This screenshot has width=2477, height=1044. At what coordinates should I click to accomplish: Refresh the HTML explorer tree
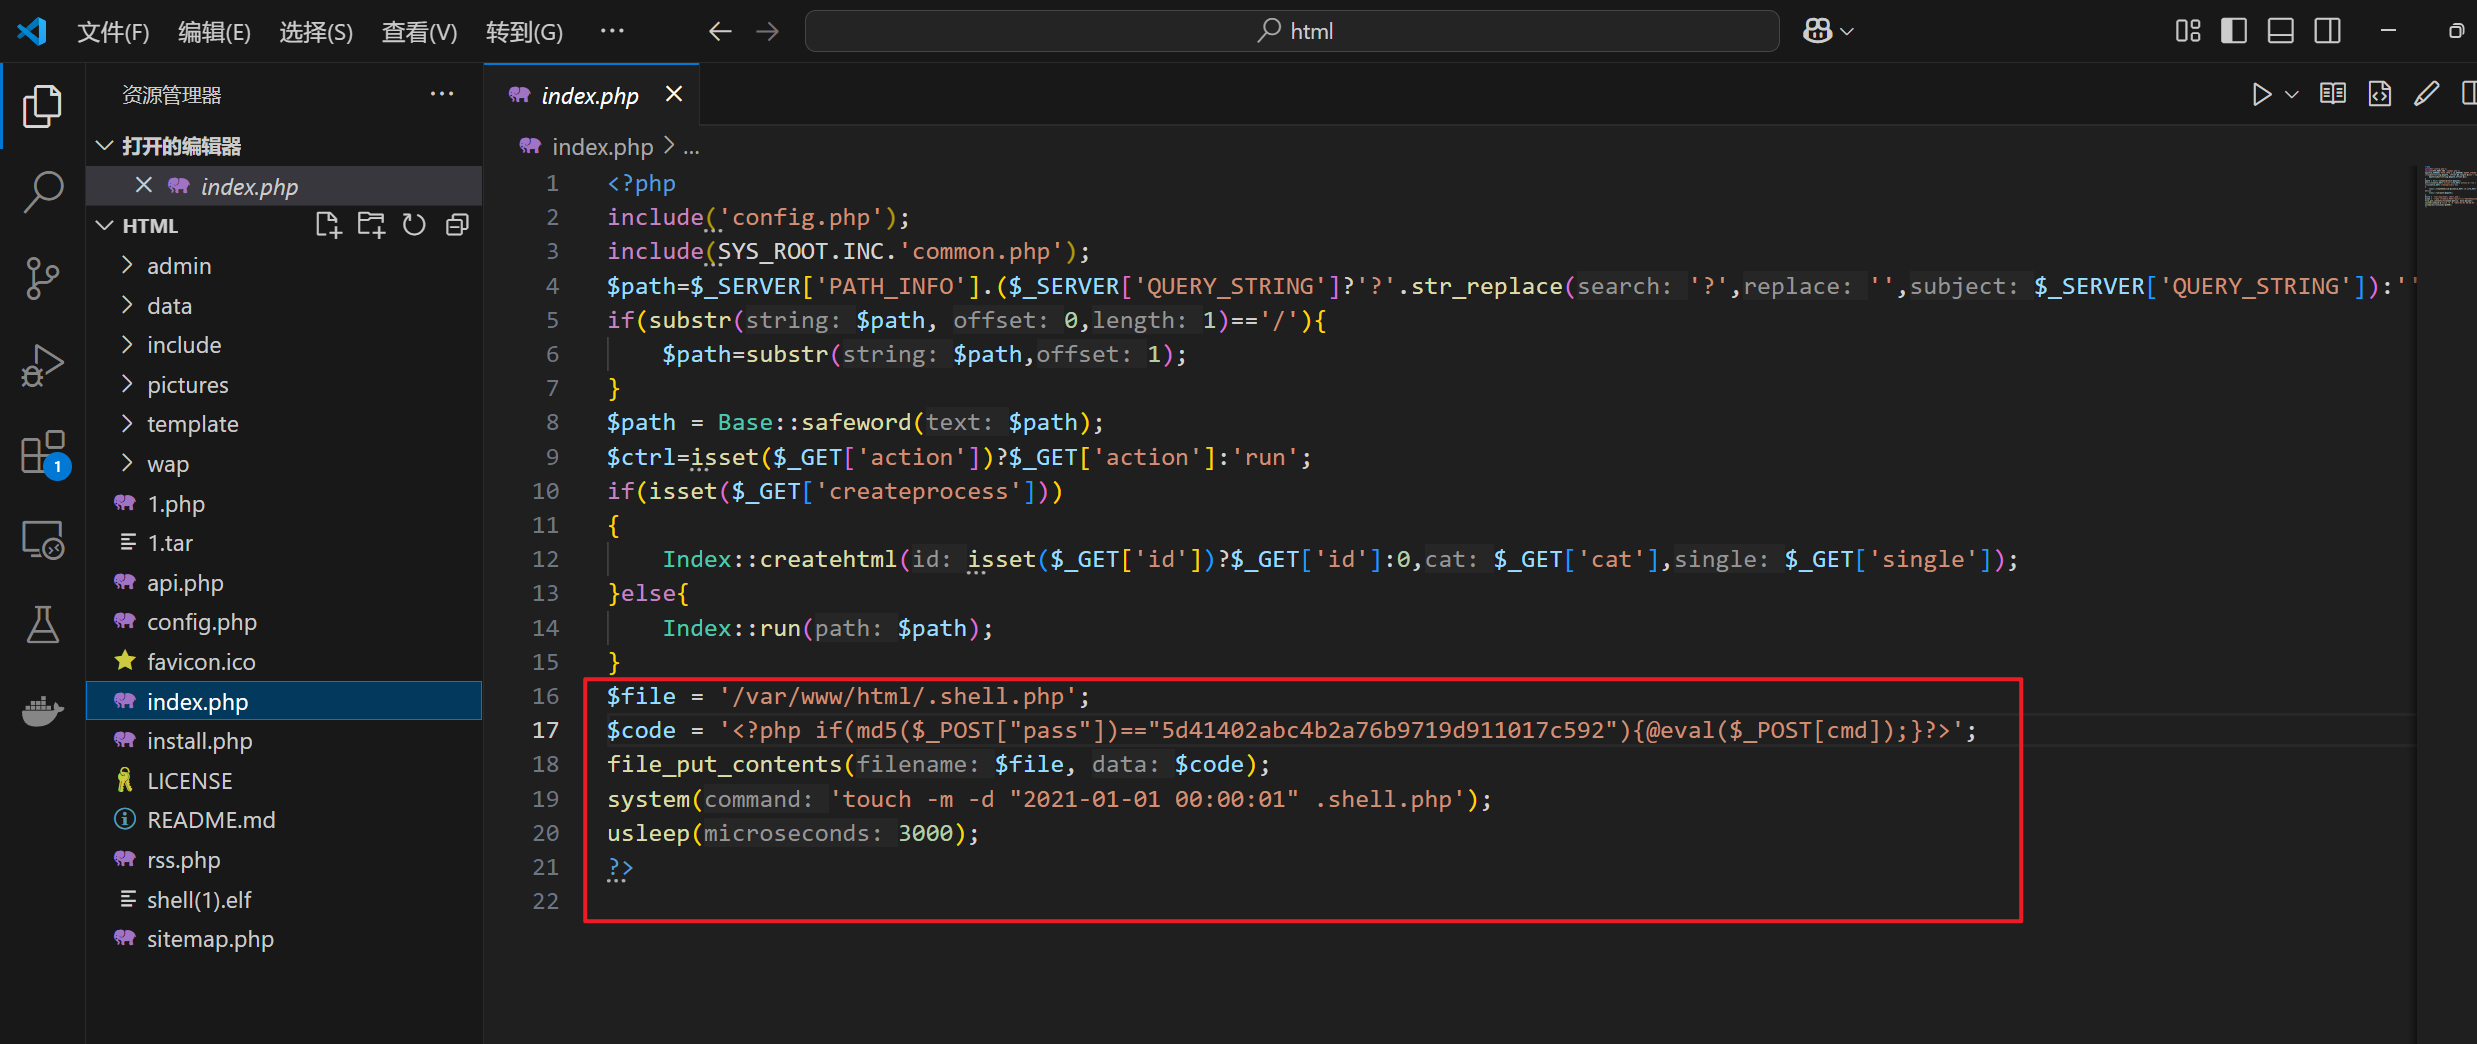[414, 225]
